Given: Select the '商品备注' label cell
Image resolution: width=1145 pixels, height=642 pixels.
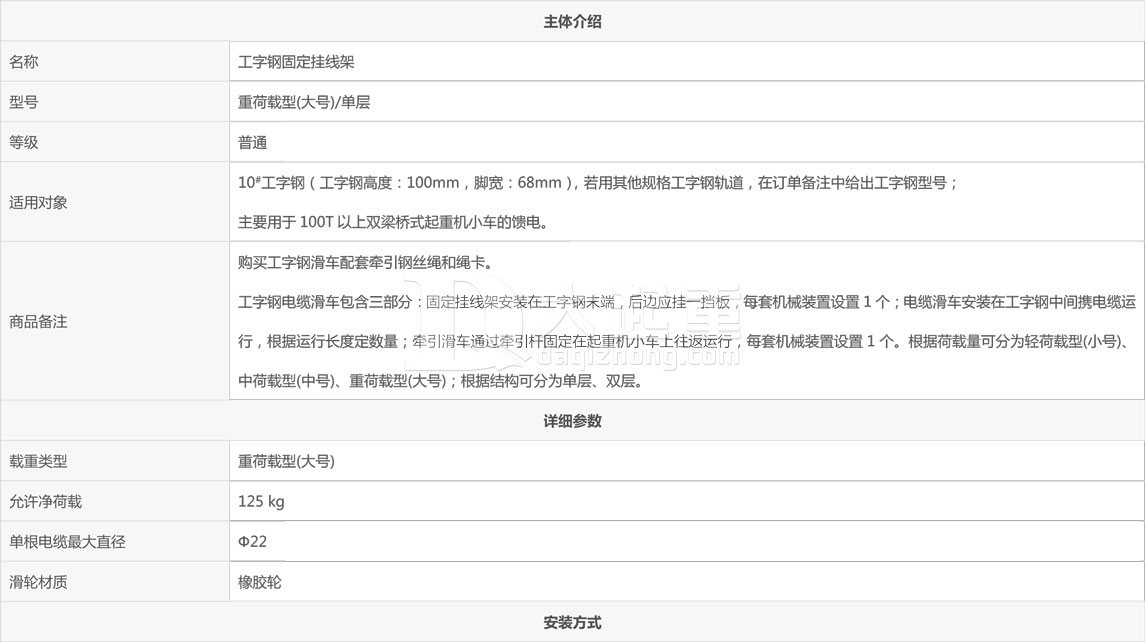Looking at the screenshot, I should coord(115,321).
